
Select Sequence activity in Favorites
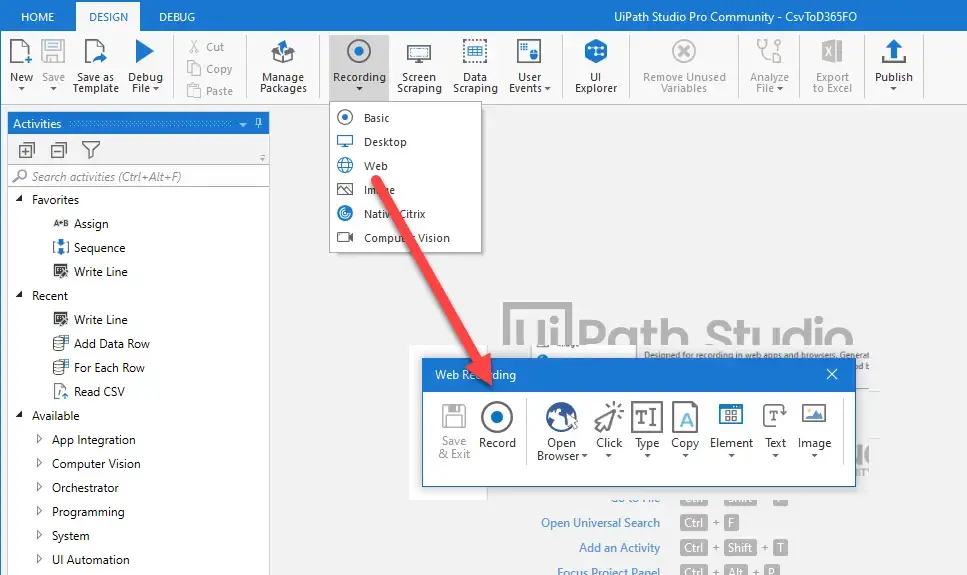tap(89, 247)
